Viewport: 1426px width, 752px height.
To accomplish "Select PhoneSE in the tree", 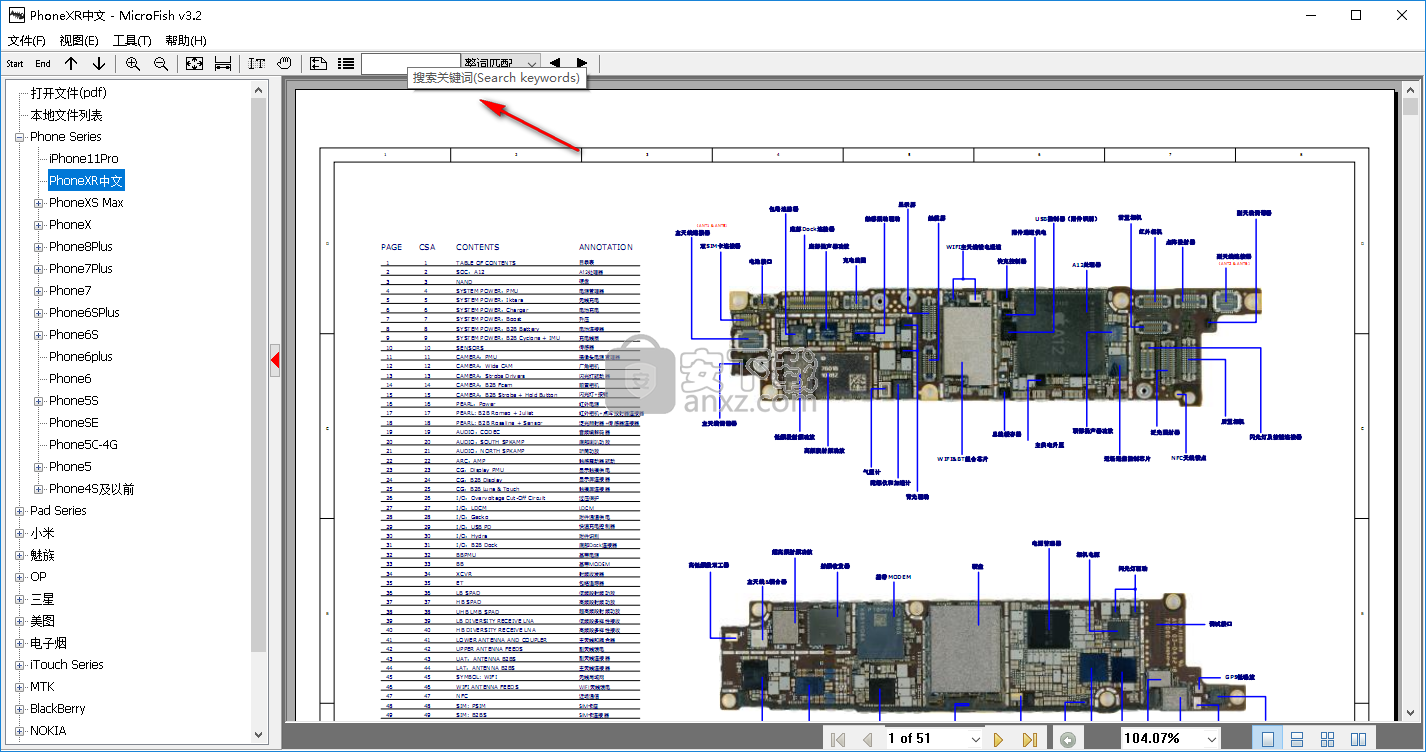I will tap(74, 423).
